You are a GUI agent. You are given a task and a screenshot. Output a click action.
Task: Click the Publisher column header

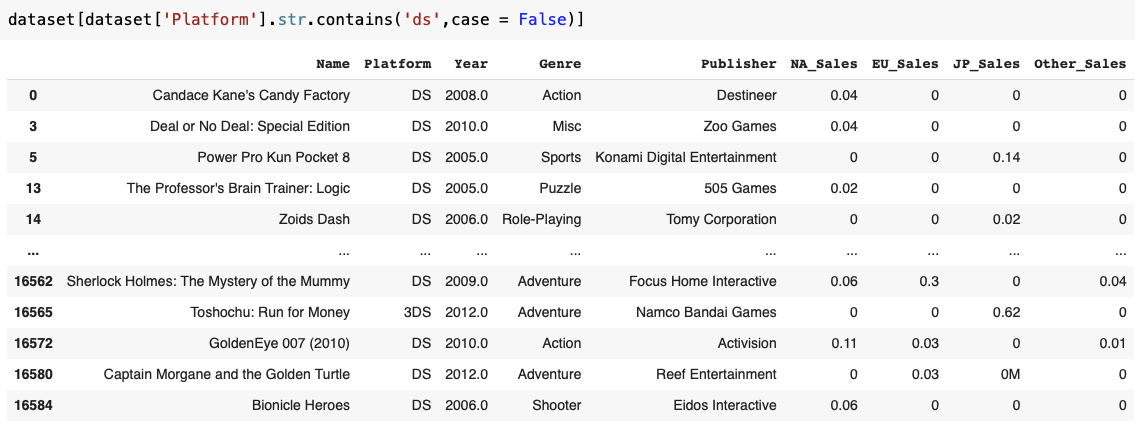(x=738, y=64)
